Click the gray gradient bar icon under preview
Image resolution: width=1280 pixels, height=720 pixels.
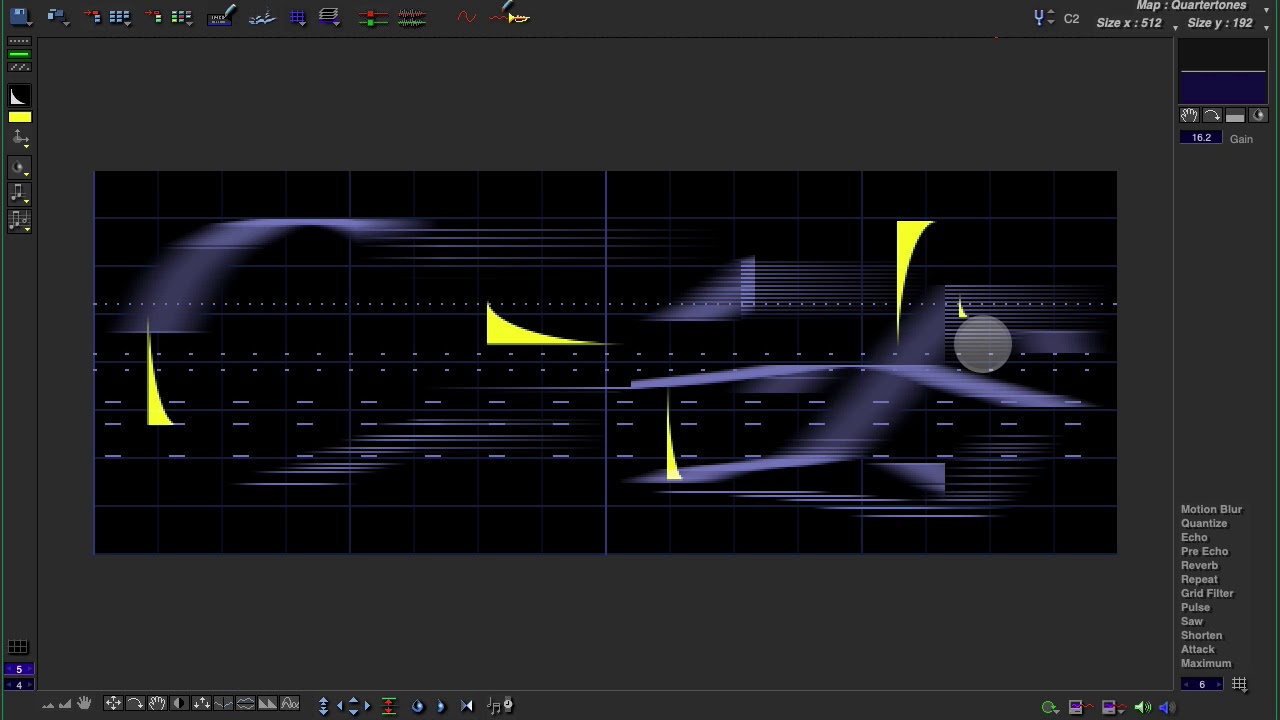coord(1235,116)
